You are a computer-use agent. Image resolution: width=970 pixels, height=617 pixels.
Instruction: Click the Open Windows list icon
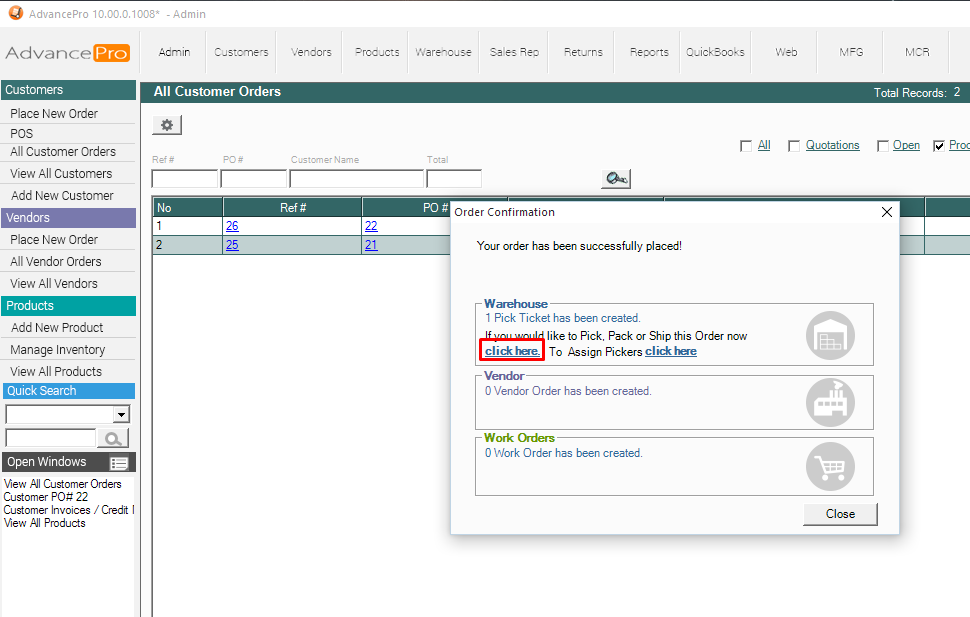pos(119,463)
